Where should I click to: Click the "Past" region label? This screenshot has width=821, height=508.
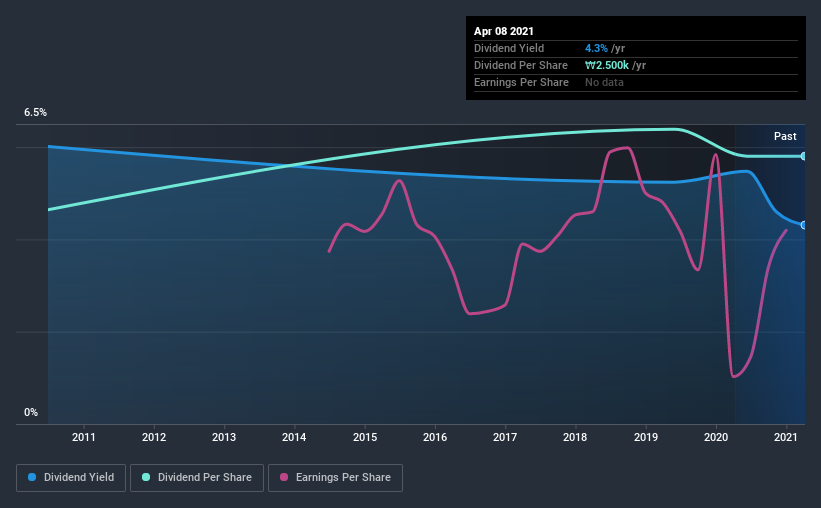(785, 136)
